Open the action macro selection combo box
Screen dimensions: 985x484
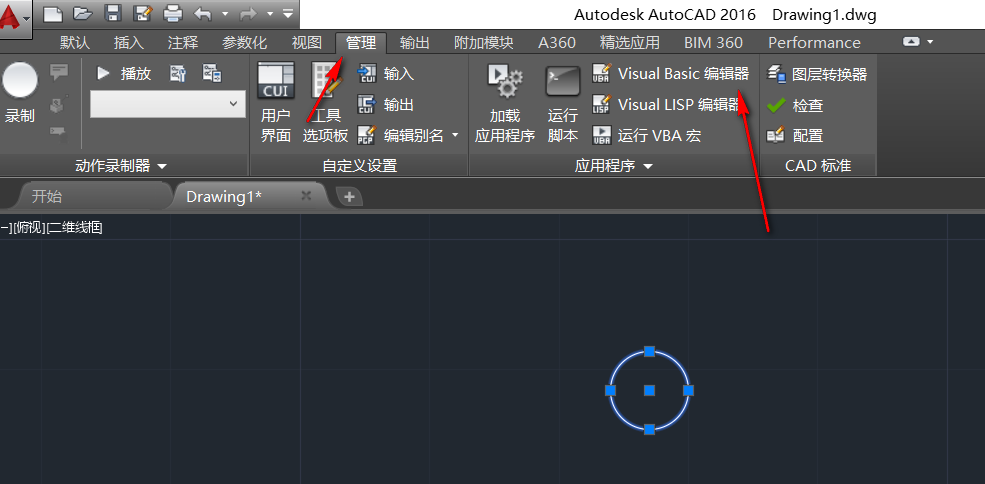click(168, 104)
